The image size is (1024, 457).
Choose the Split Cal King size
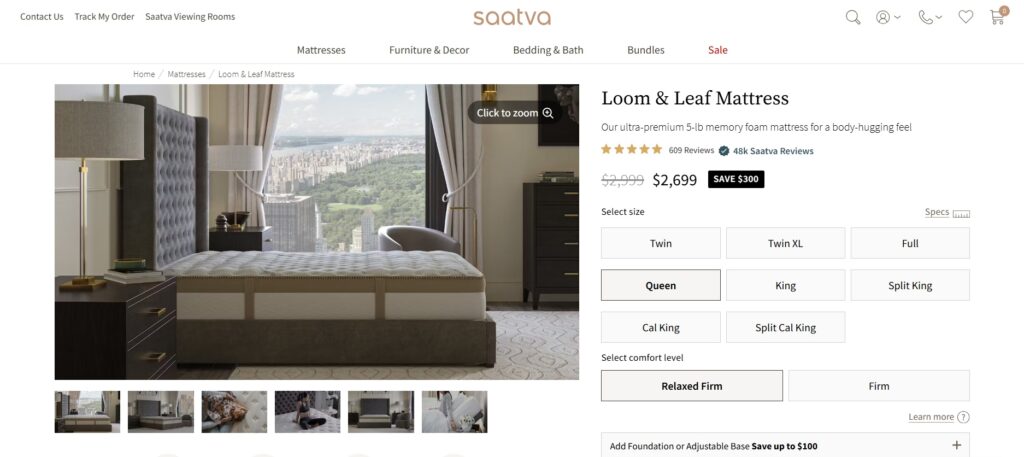click(x=785, y=327)
